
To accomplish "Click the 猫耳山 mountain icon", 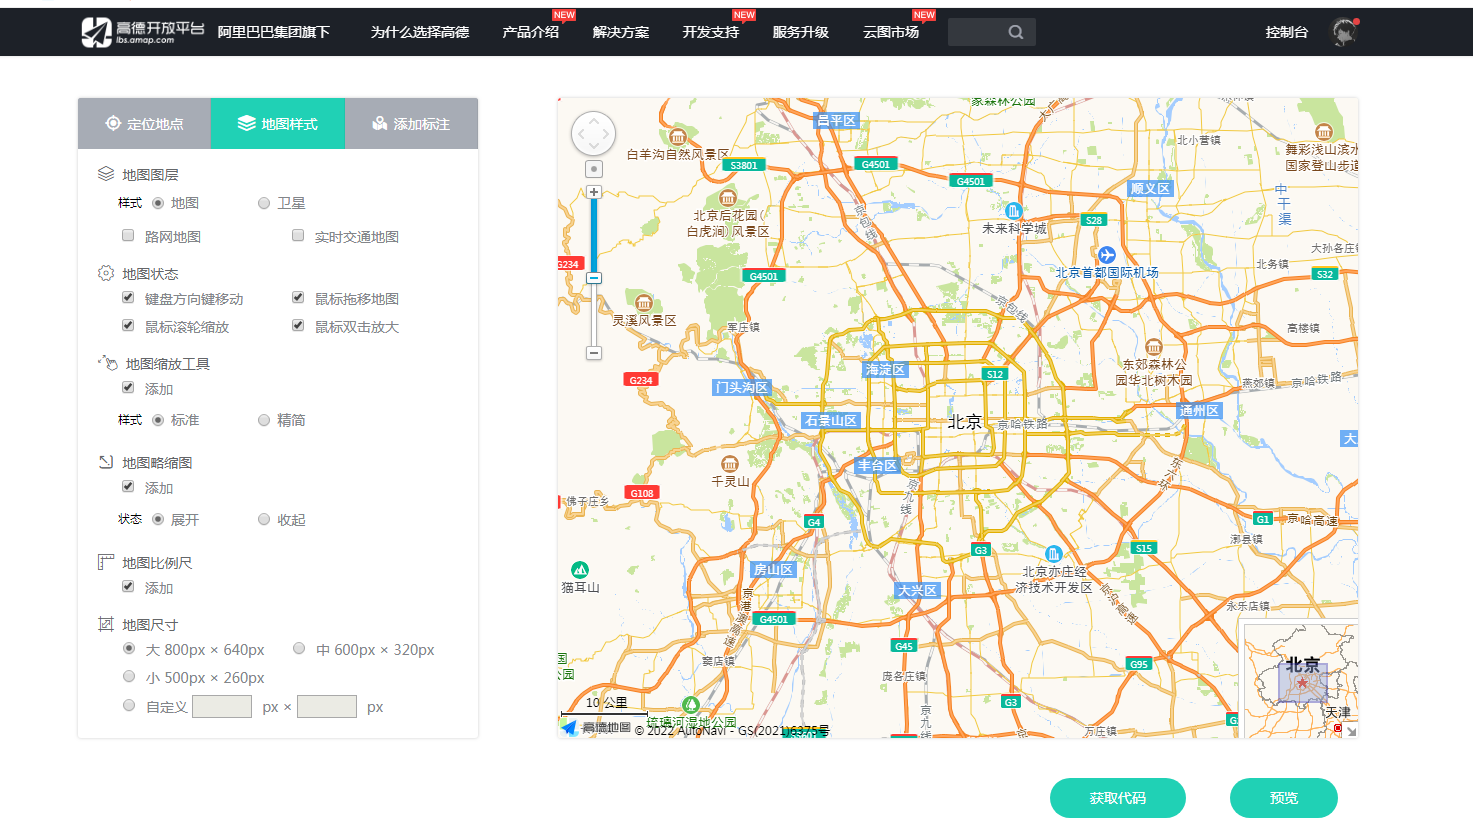I will (x=580, y=571).
